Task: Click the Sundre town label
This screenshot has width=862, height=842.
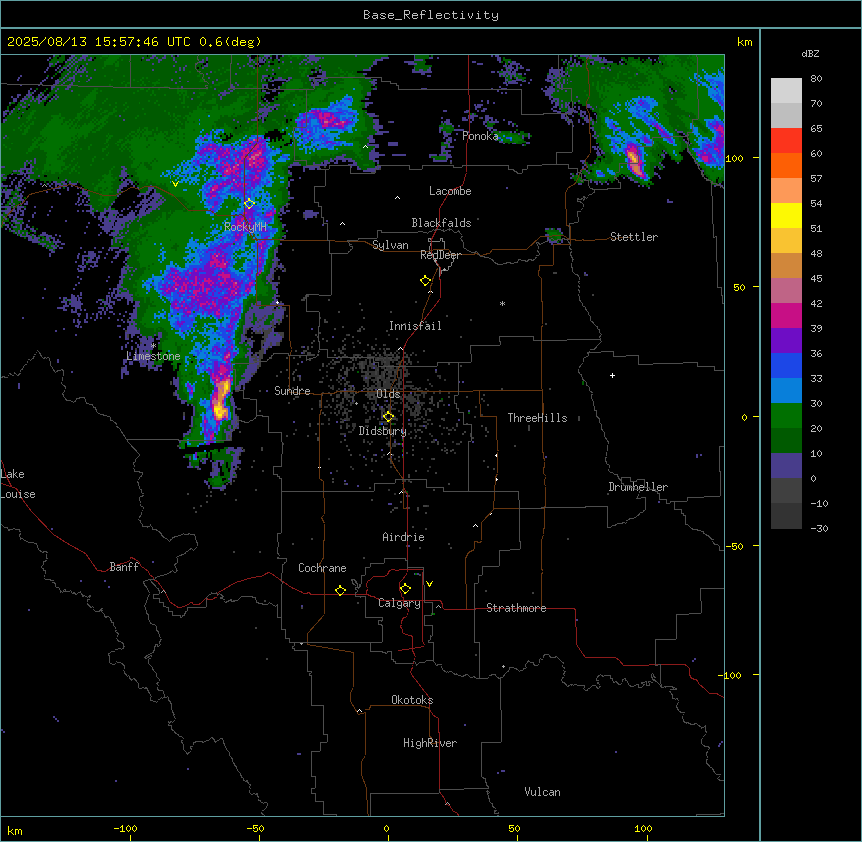Action: (x=292, y=391)
